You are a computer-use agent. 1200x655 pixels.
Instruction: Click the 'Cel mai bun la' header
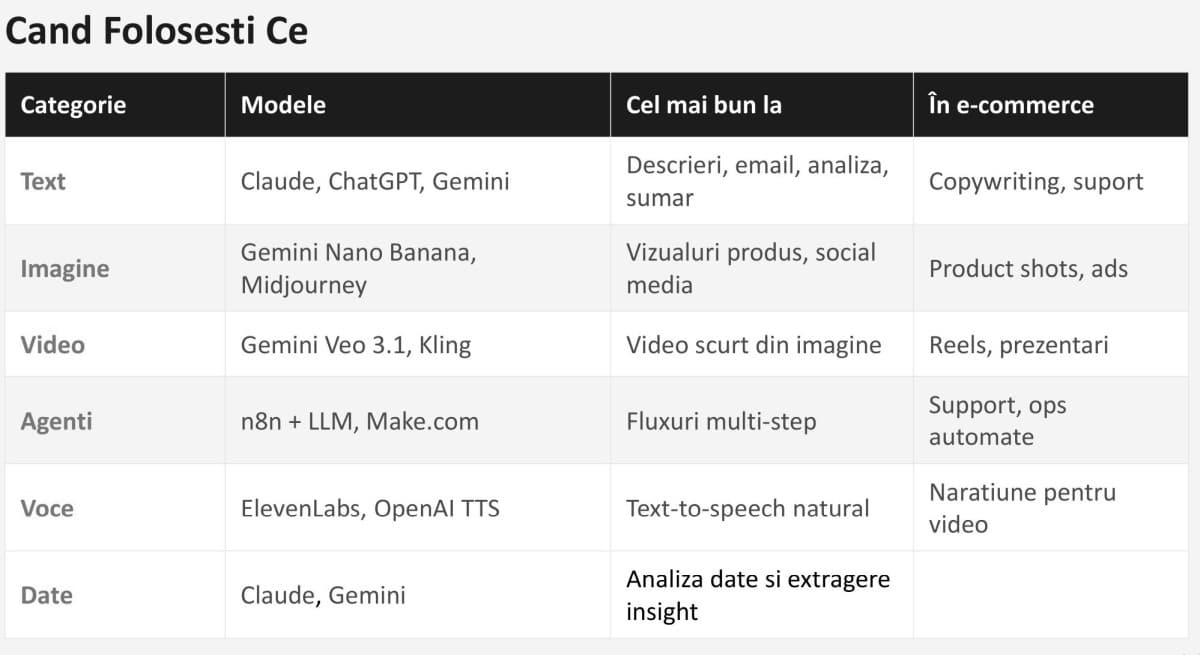point(704,105)
